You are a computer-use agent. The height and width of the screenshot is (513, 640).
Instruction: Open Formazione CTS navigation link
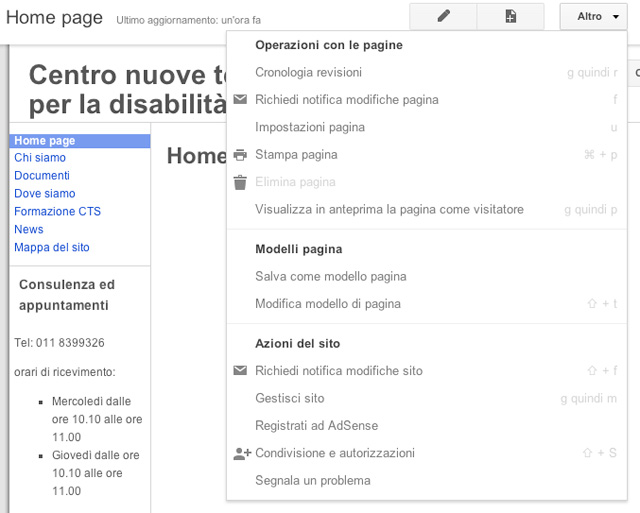click(x=57, y=212)
